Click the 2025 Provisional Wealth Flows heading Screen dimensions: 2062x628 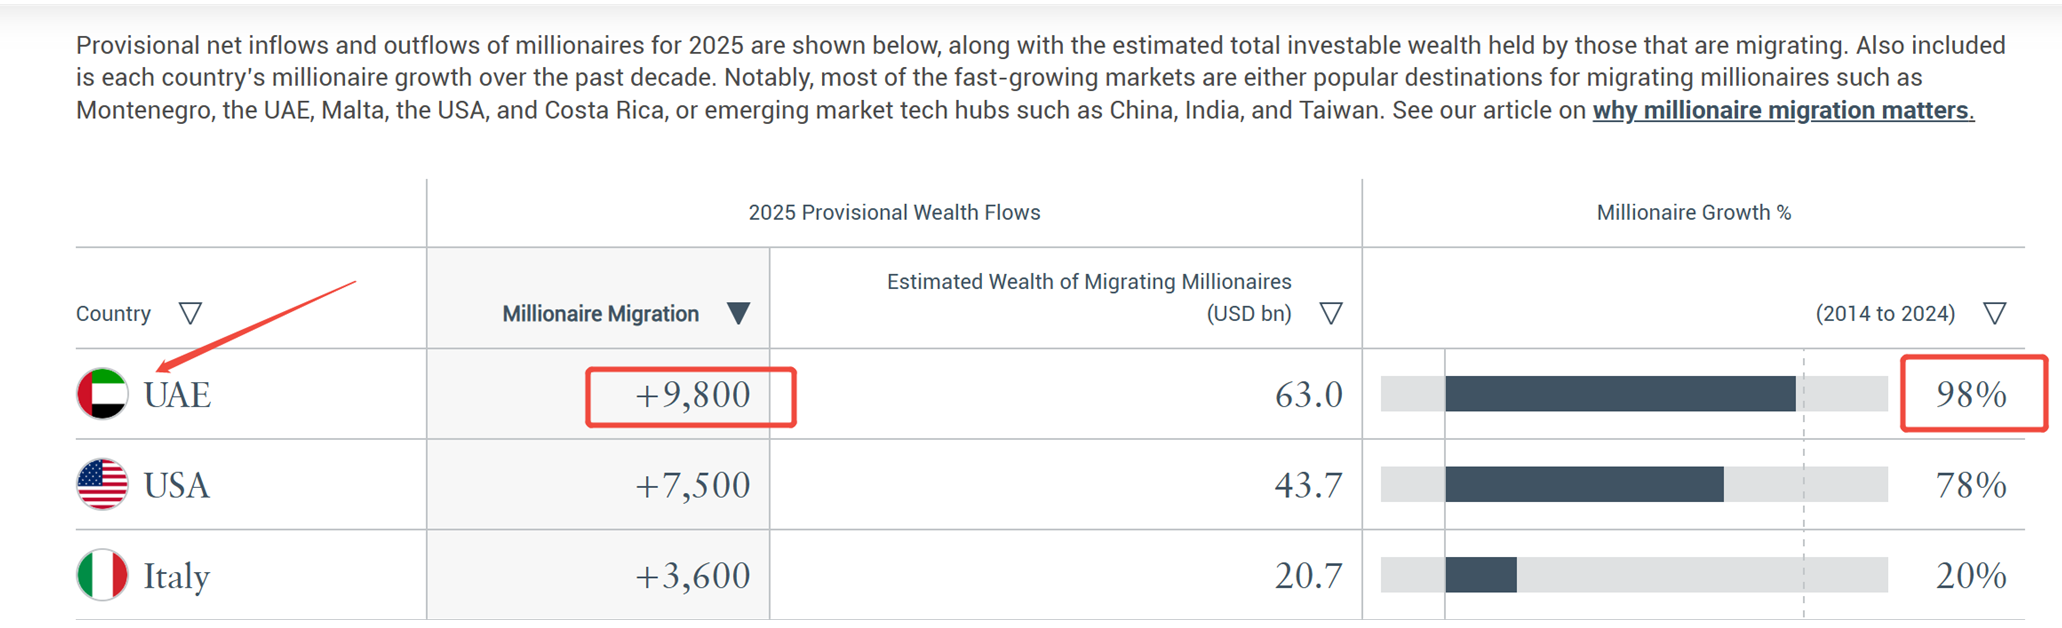pos(894,212)
